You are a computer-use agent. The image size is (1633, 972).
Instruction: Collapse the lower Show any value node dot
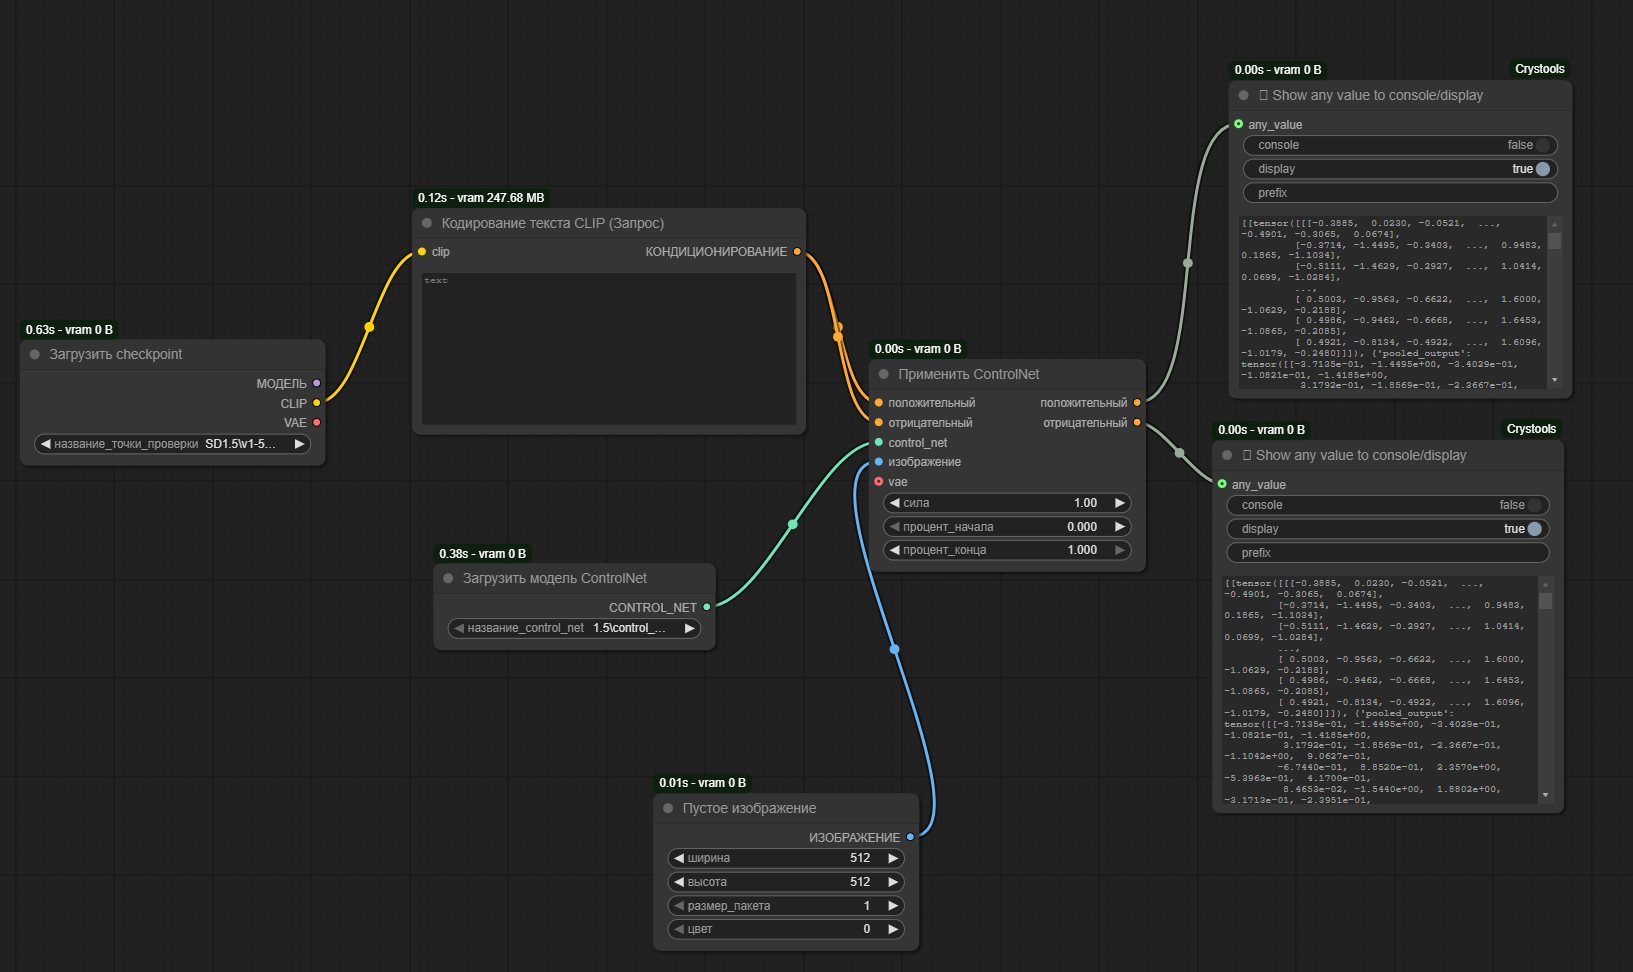click(1227, 455)
